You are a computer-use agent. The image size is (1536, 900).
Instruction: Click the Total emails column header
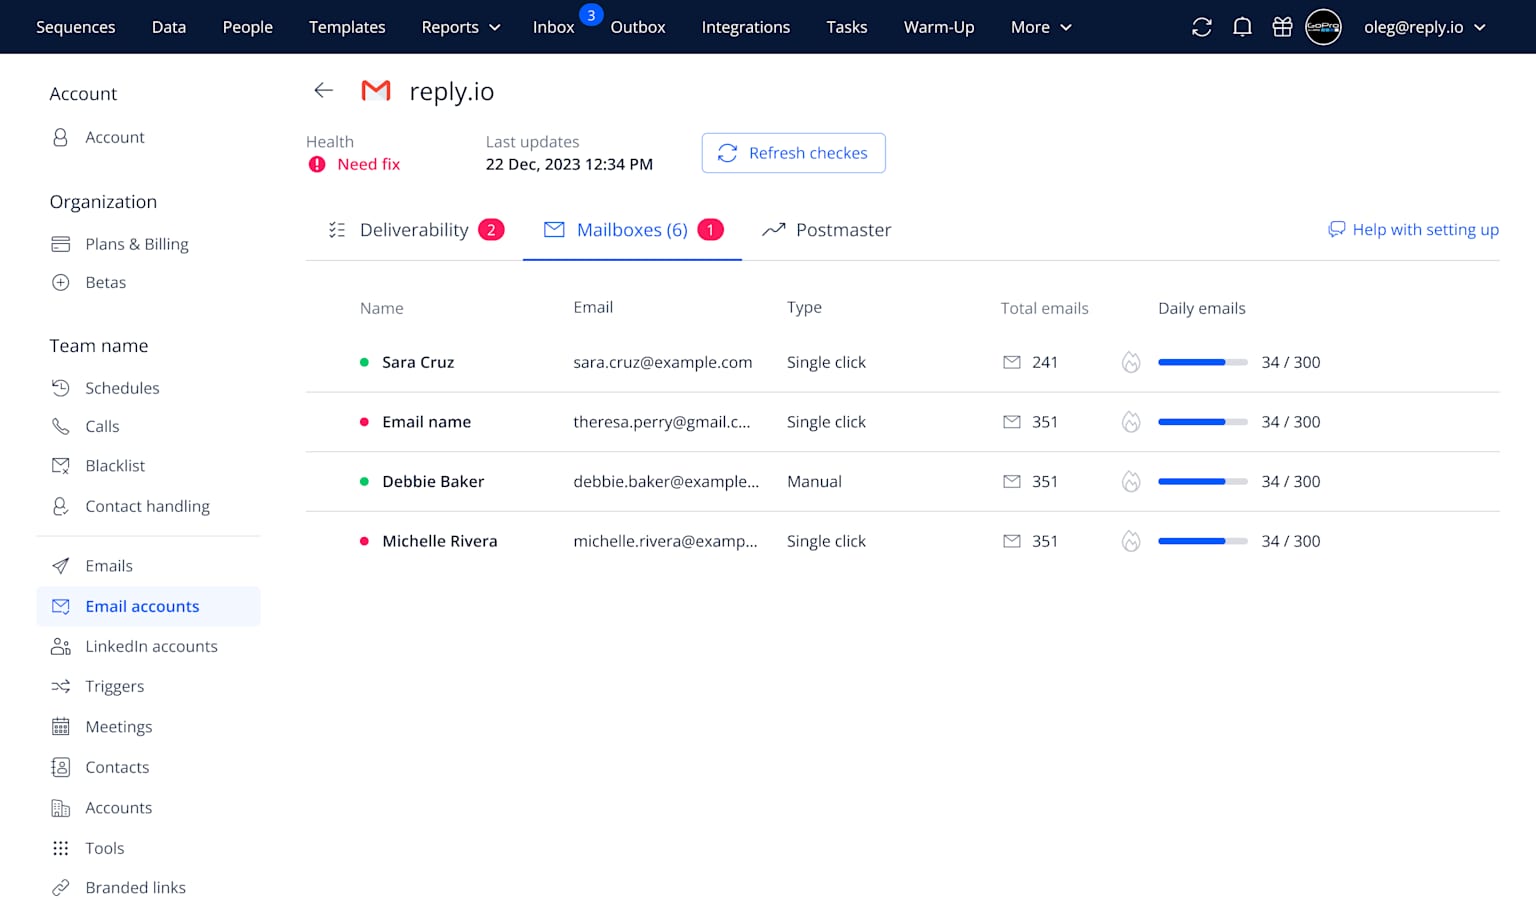point(1045,308)
